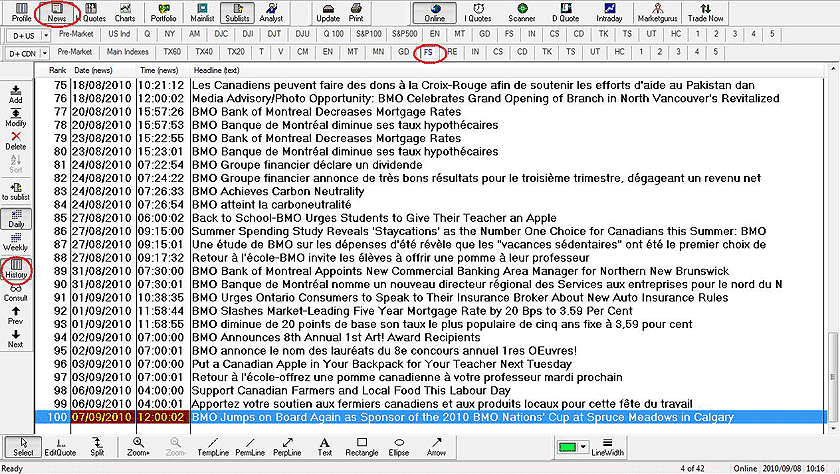Open I Quotes in the toolbar
The height and width of the screenshot is (474, 840).
478,13
